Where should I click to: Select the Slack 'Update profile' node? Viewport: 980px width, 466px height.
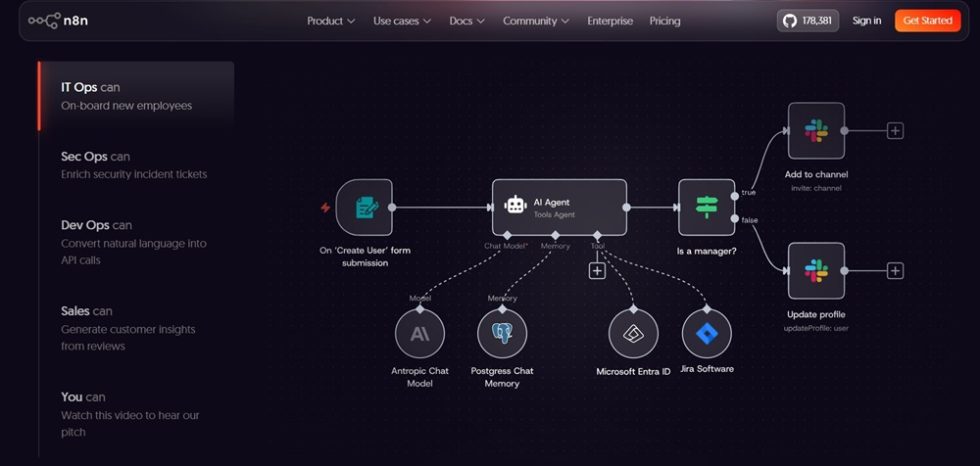[x=816, y=270]
